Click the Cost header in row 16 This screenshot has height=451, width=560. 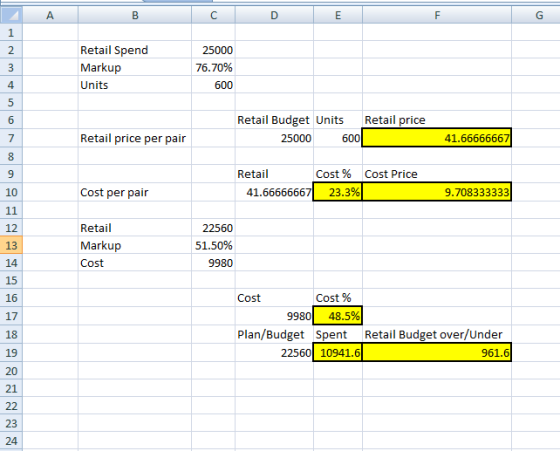click(x=274, y=298)
